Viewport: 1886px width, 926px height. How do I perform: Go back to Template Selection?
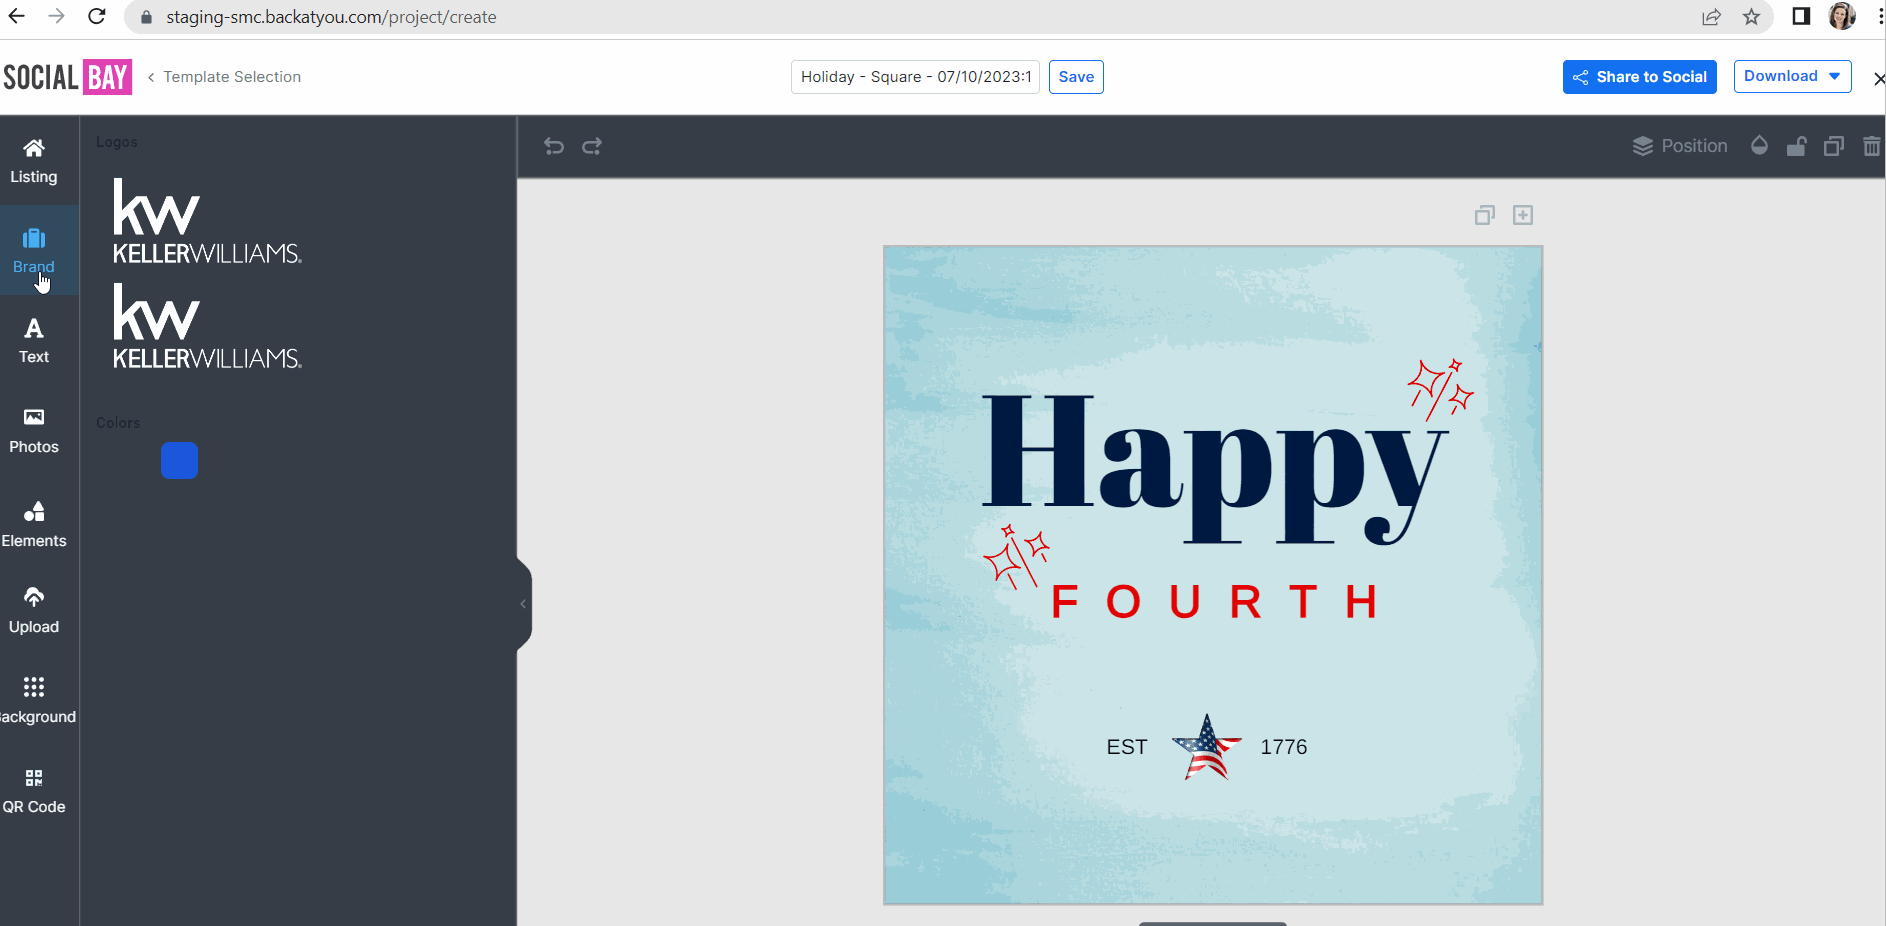(x=225, y=77)
